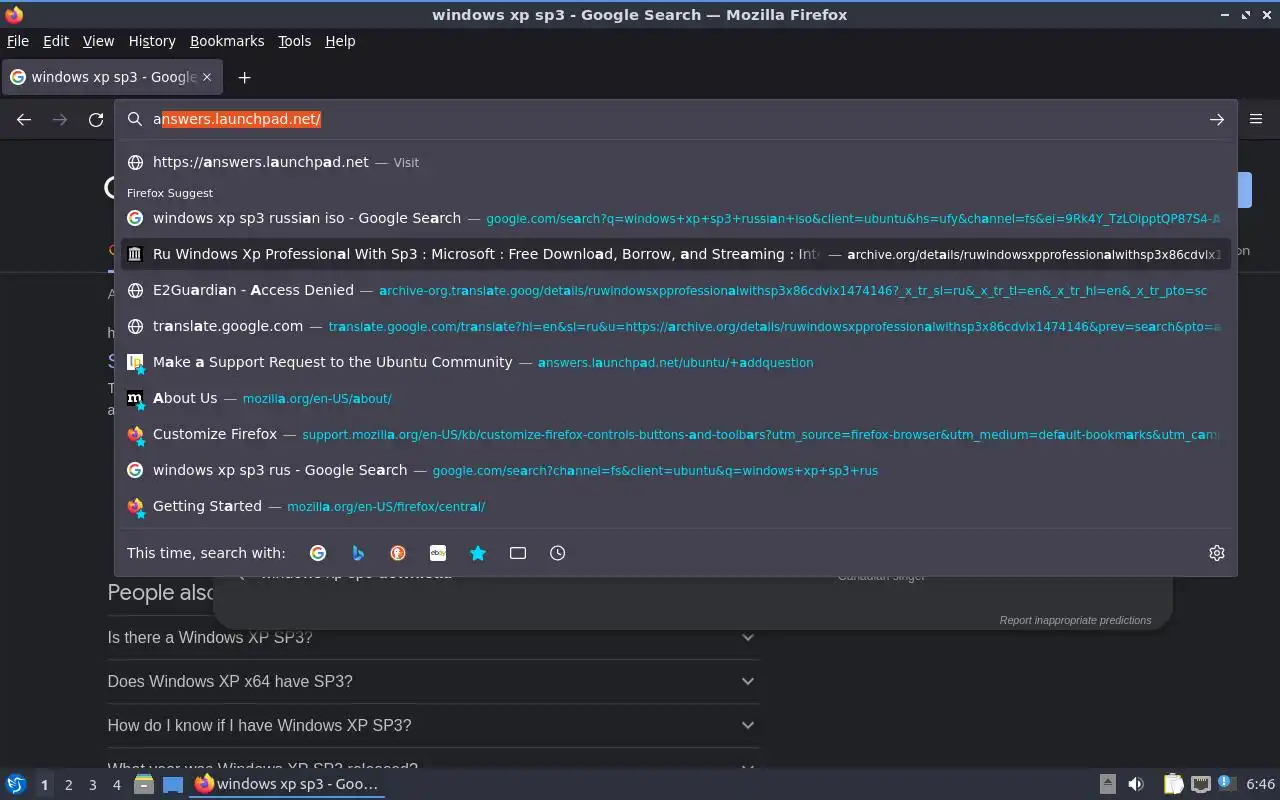Open the removable media eject tray icon
This screenshot has height=800, width=1280.
(1107, 784)
